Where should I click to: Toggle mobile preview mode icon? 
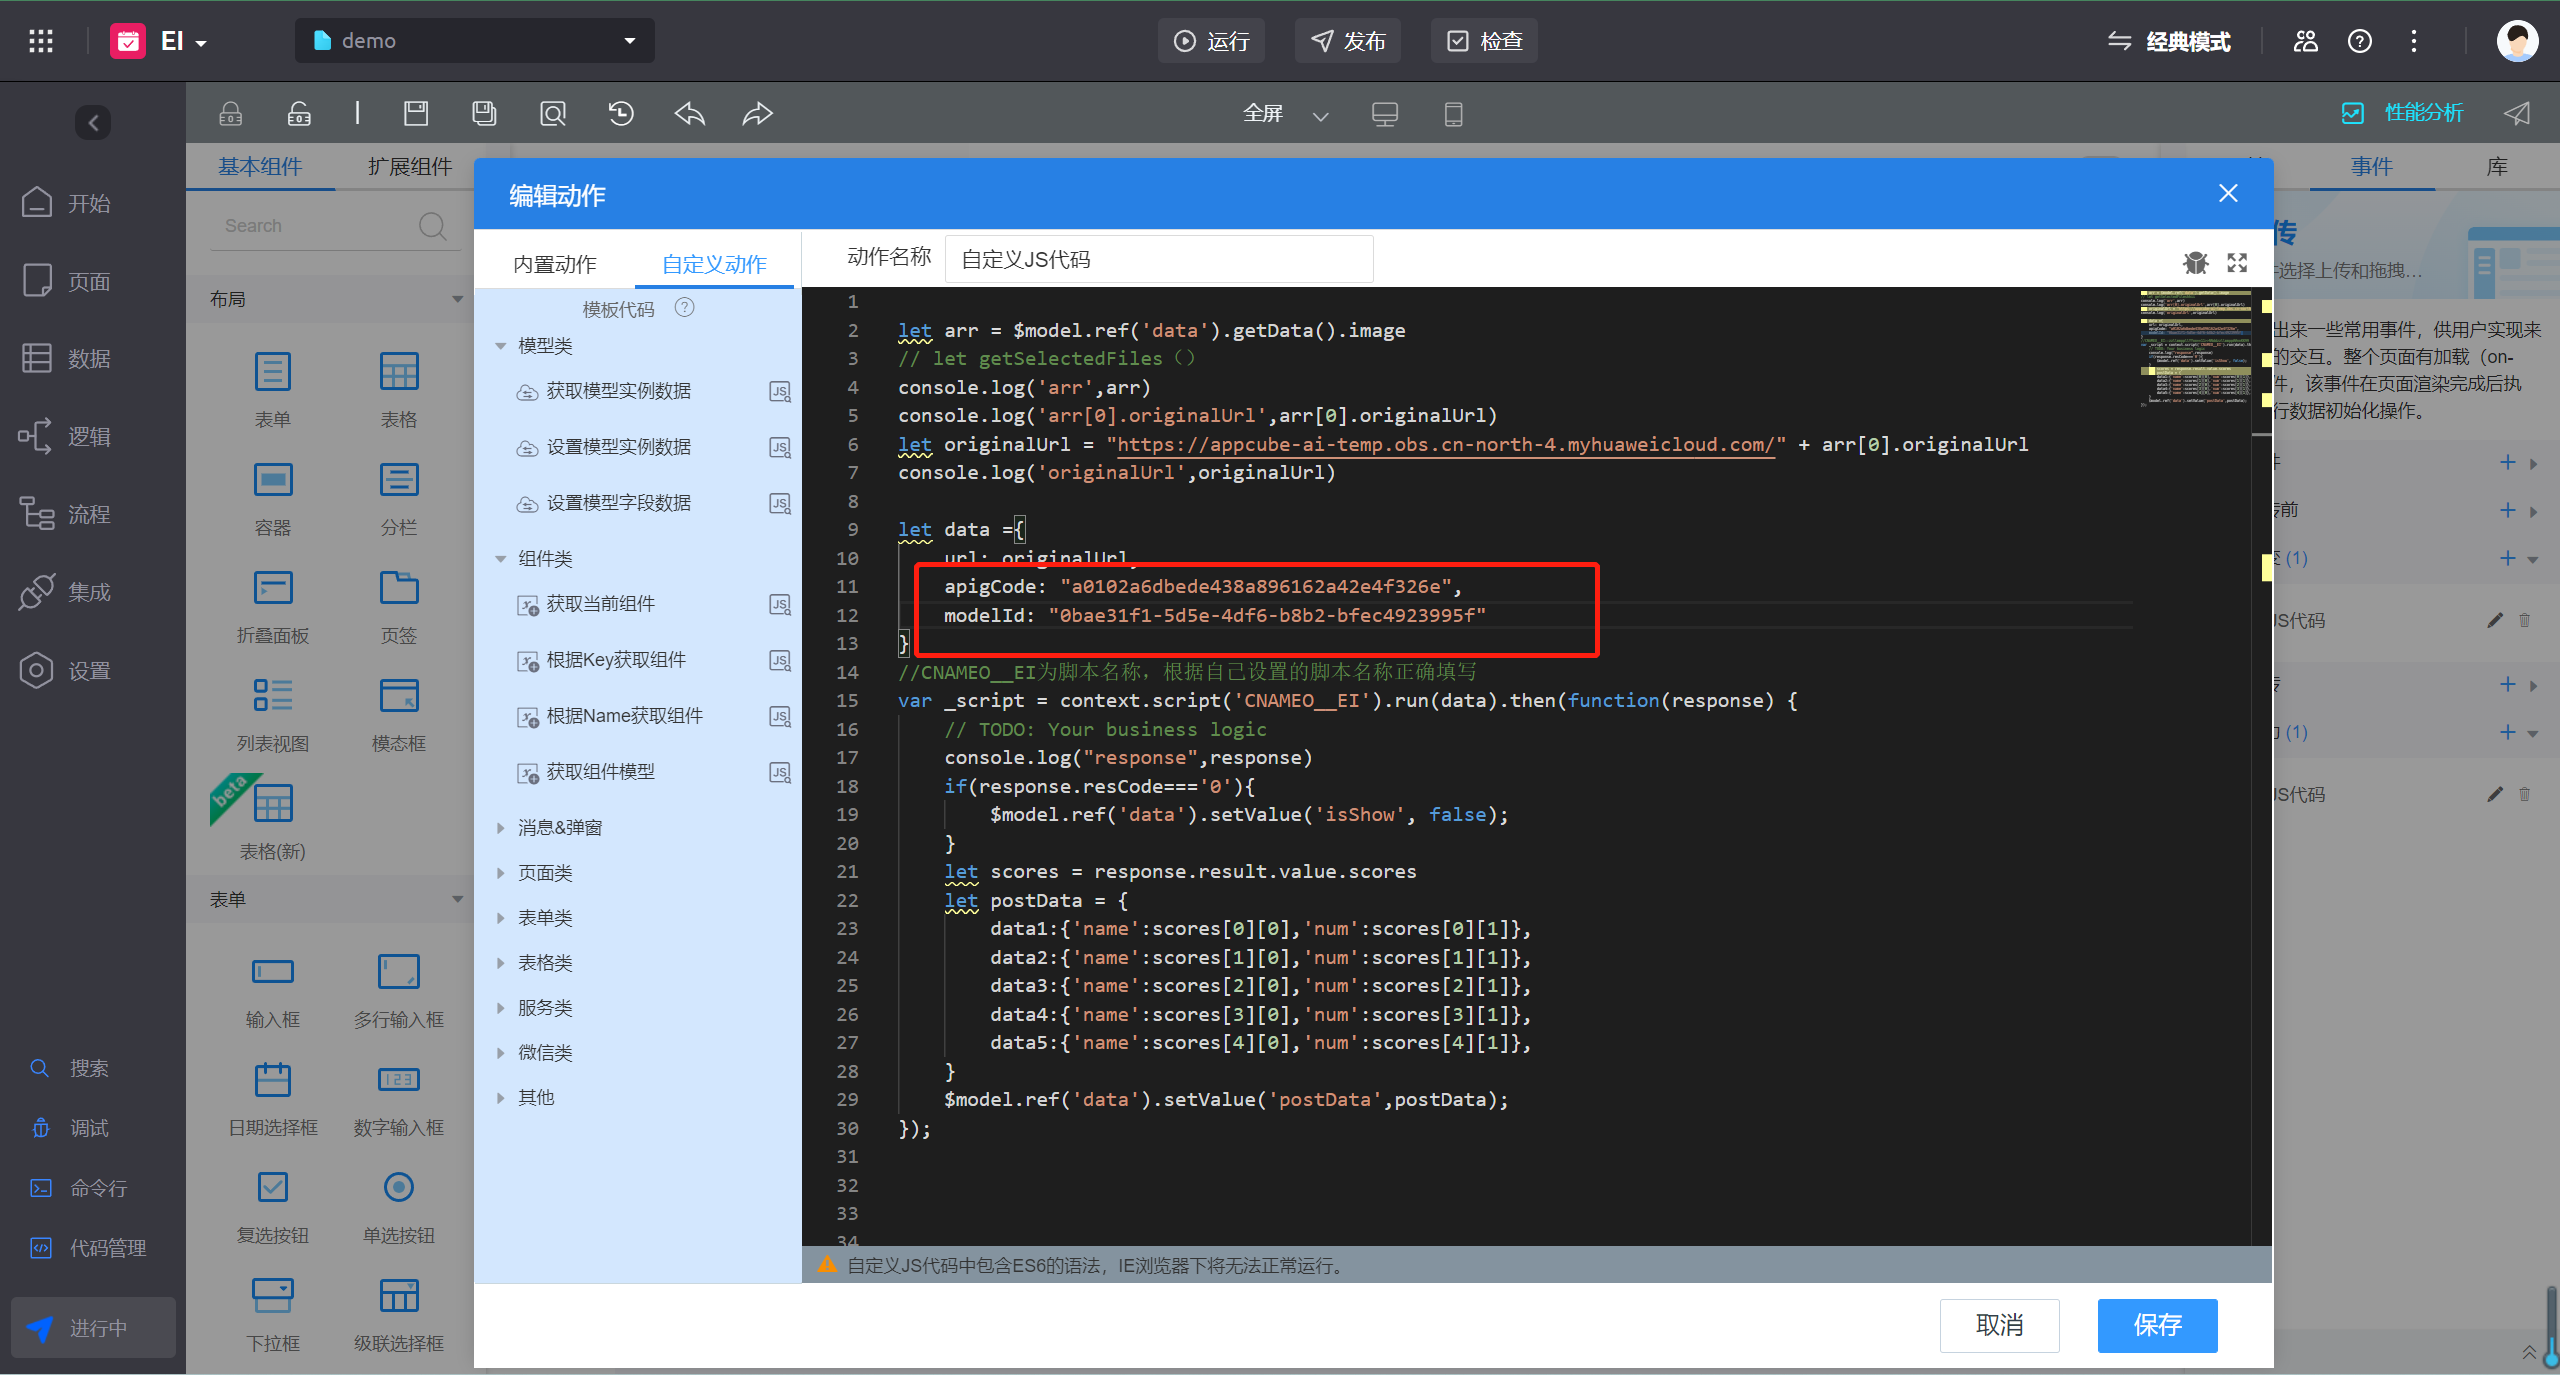(1453, 117)
